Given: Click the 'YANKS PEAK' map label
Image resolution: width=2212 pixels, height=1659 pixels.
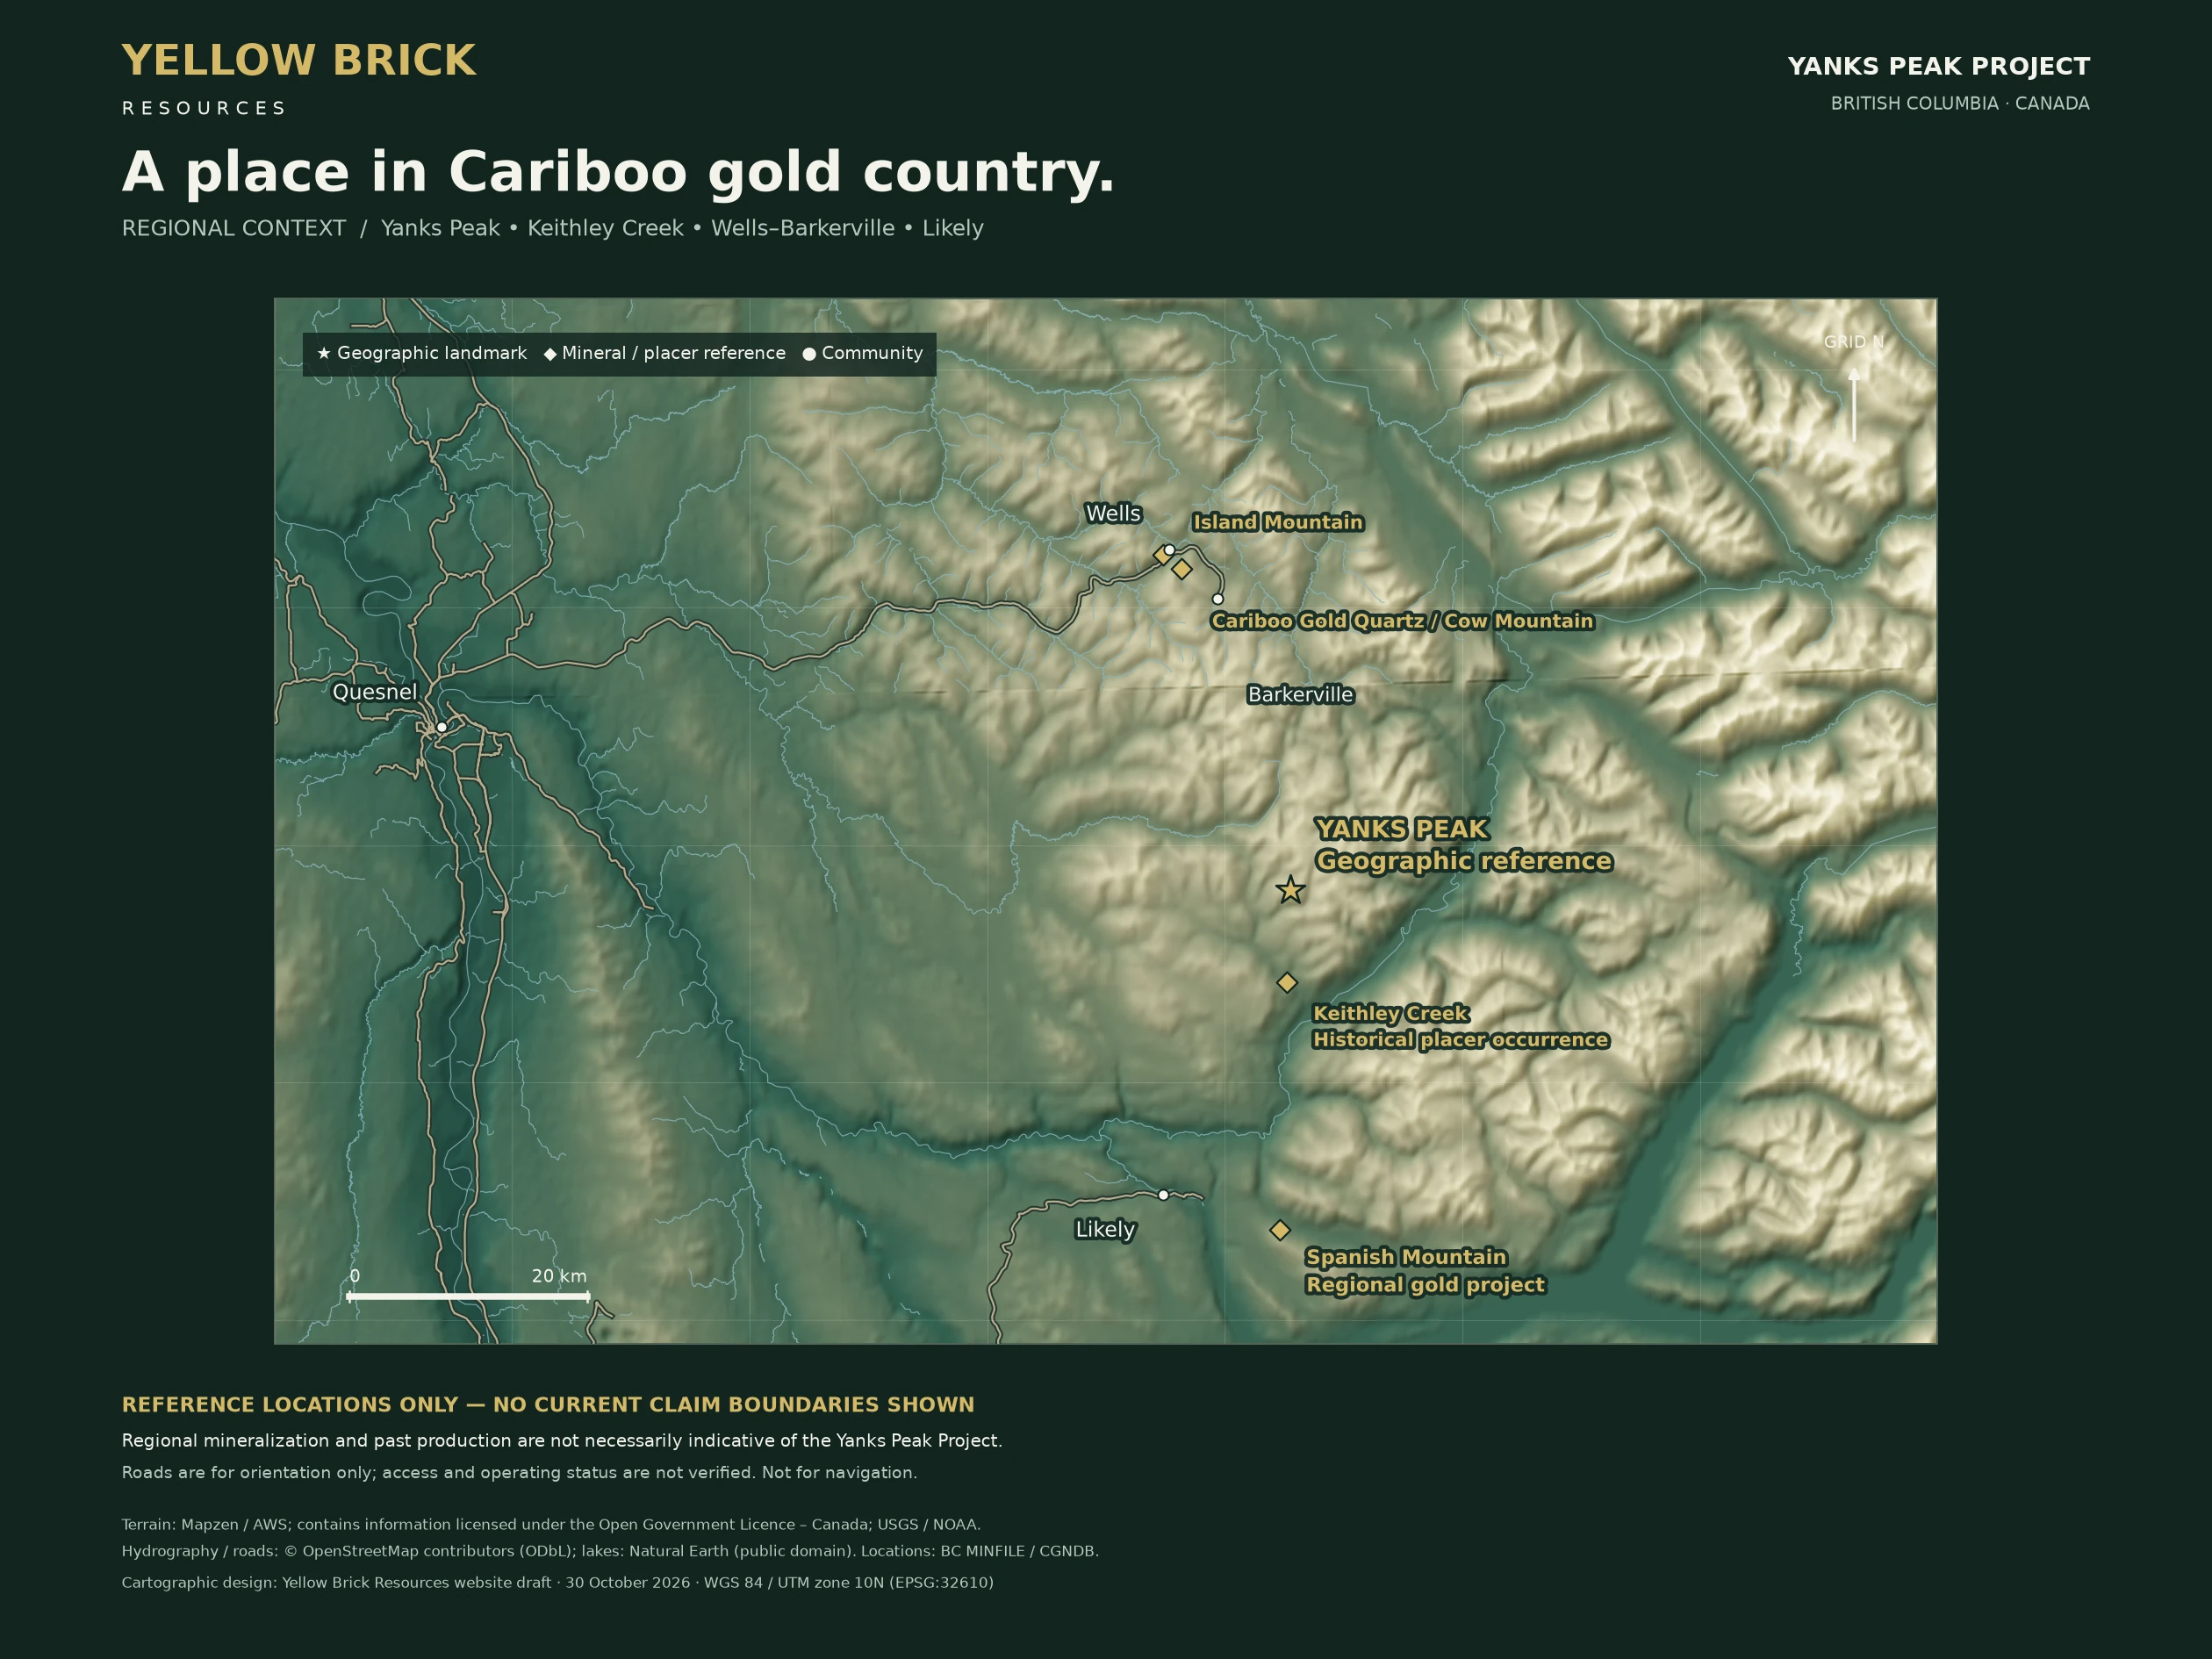Looking at the screenshot, I should click(1402, 829).
